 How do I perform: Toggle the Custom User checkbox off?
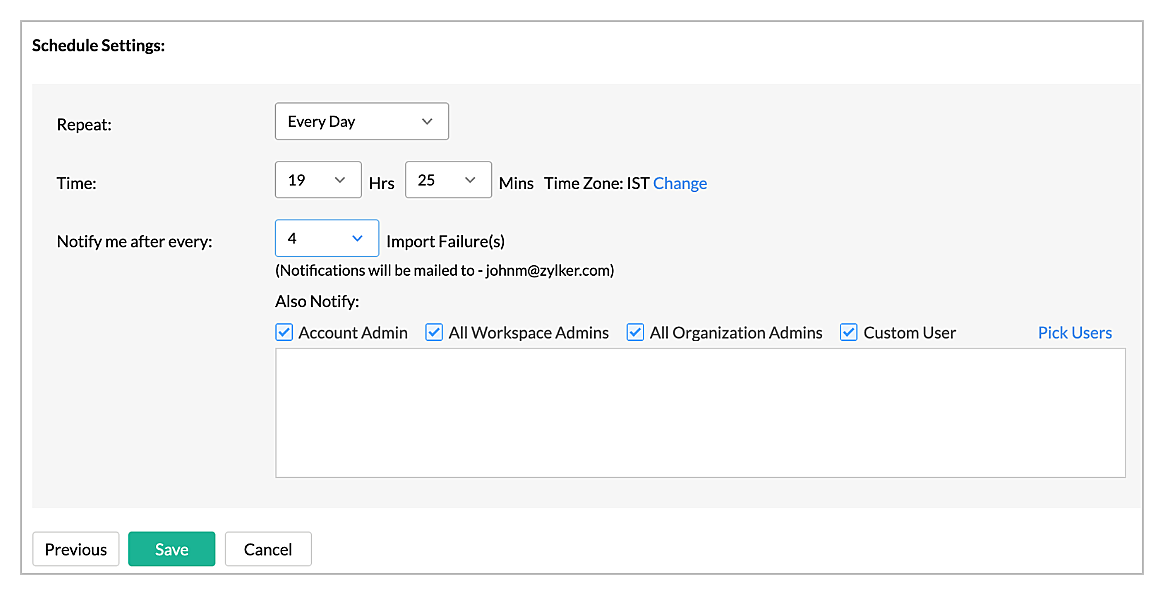848,331
